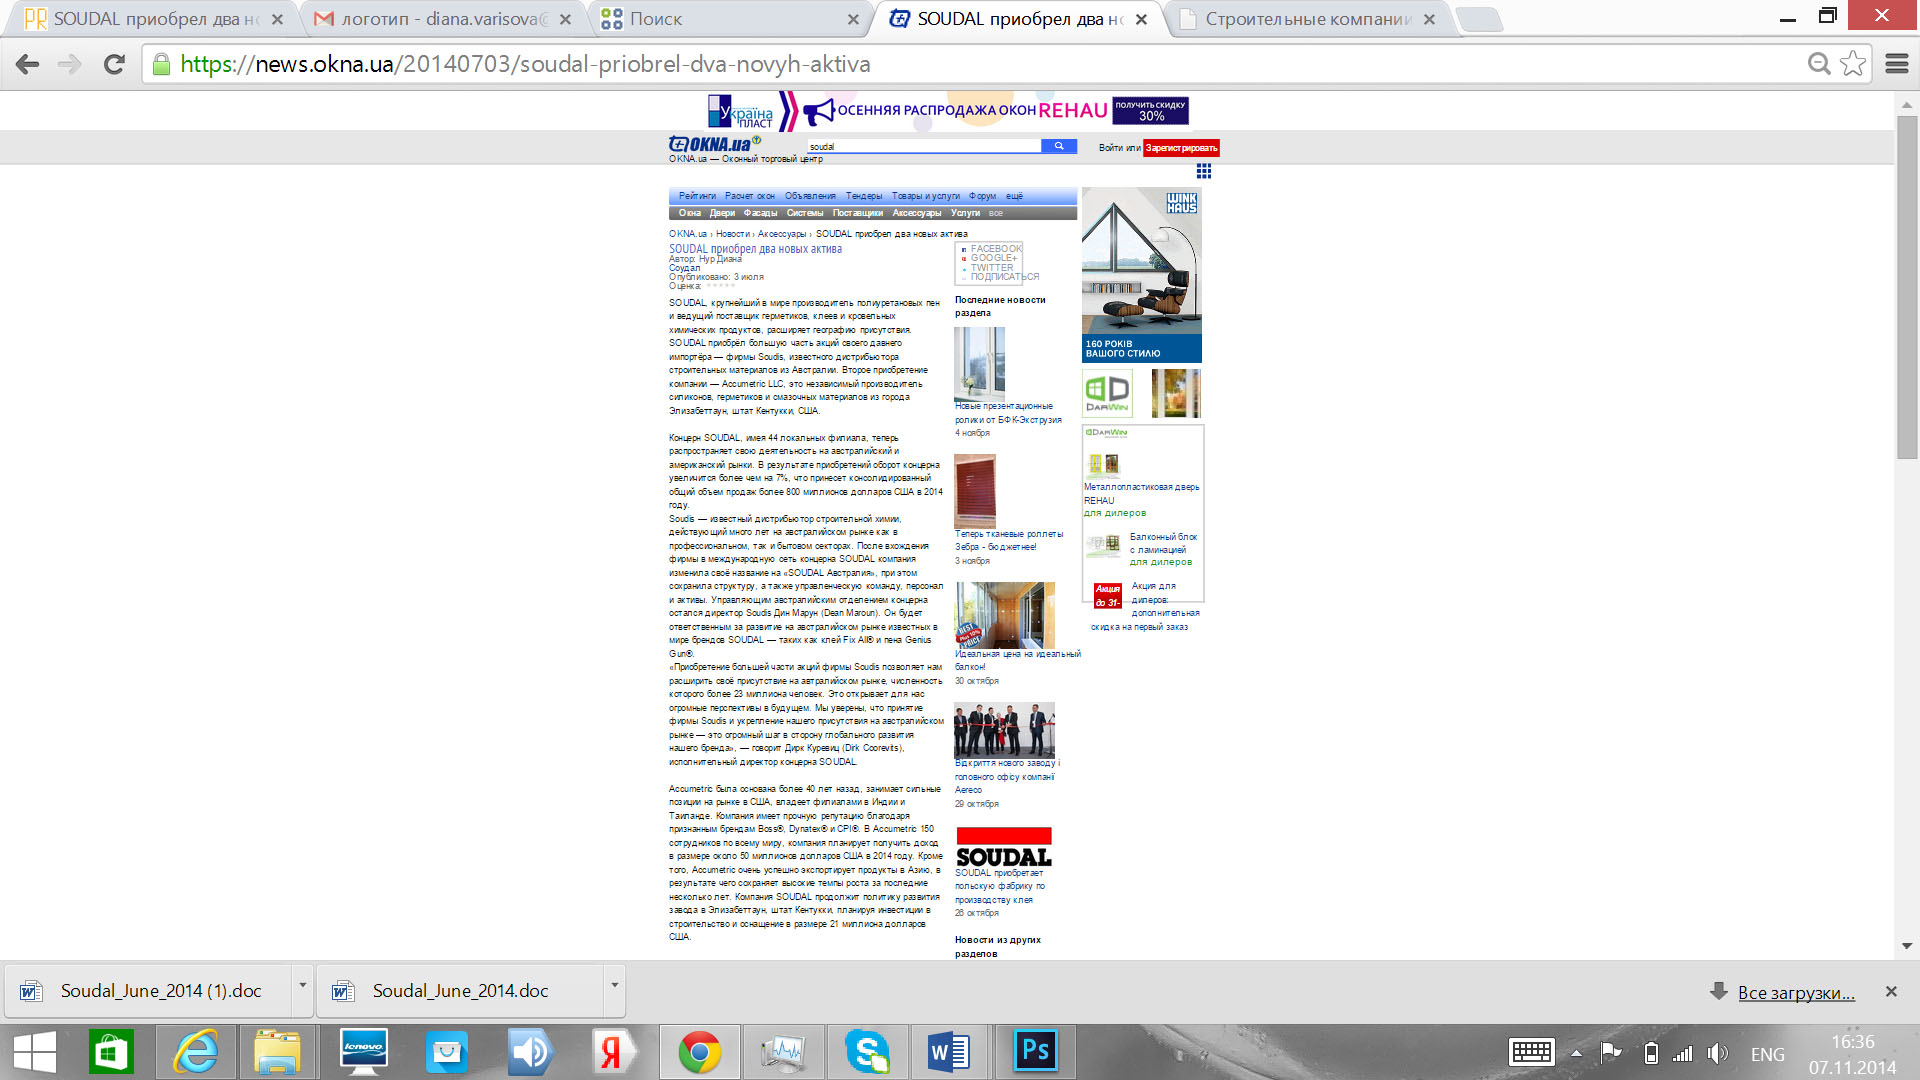Open the Soudal_June_2014.doc download

[460, 991]
